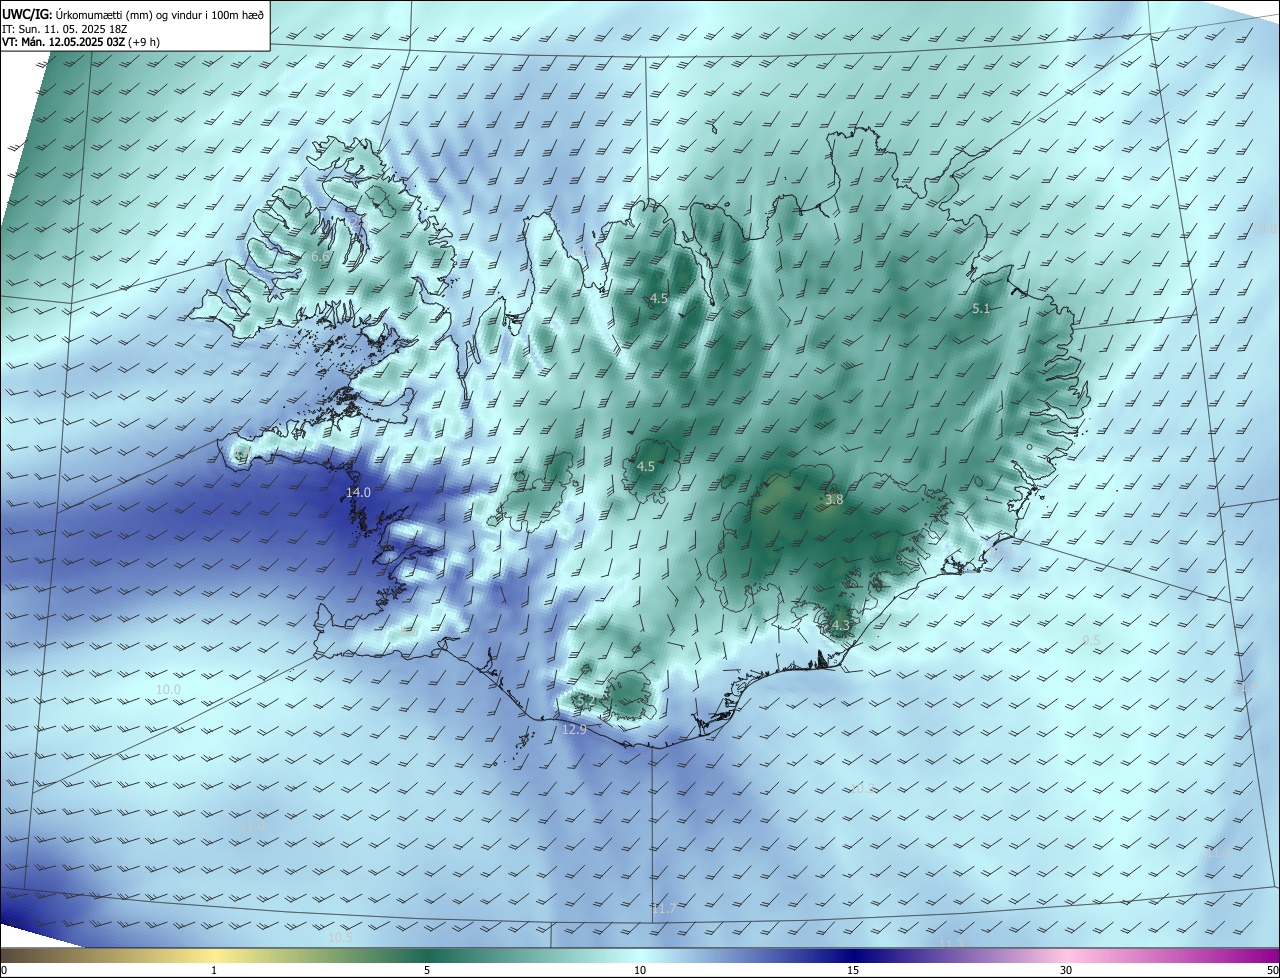Viewport: 1280px width, 978px height.
Task: Click the 'VT: Mán. 12.05.2025 03Z (+9 h)' line
Action: coord(81,42)
